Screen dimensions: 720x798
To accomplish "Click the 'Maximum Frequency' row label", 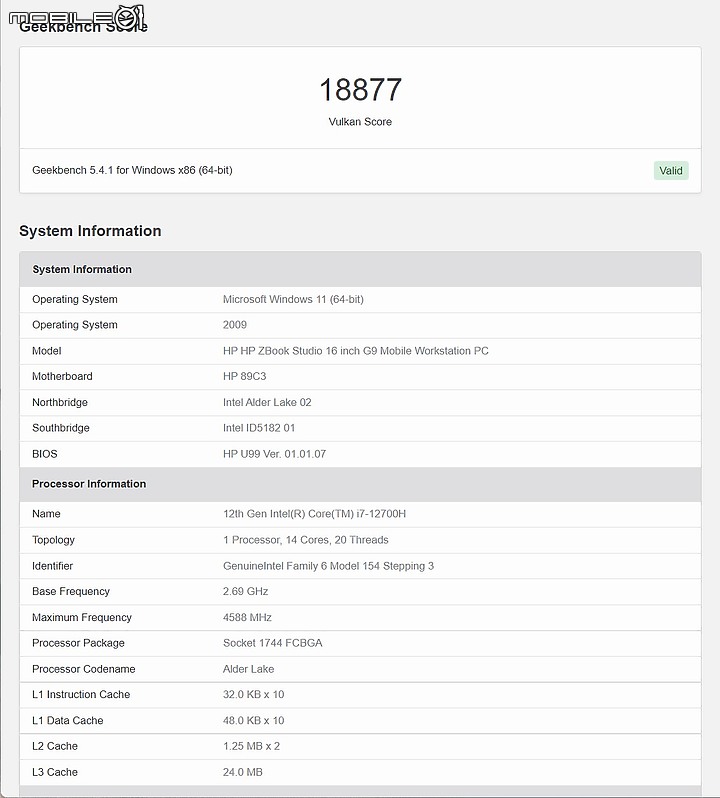I will pyautogui.click(x=82, y=617).
